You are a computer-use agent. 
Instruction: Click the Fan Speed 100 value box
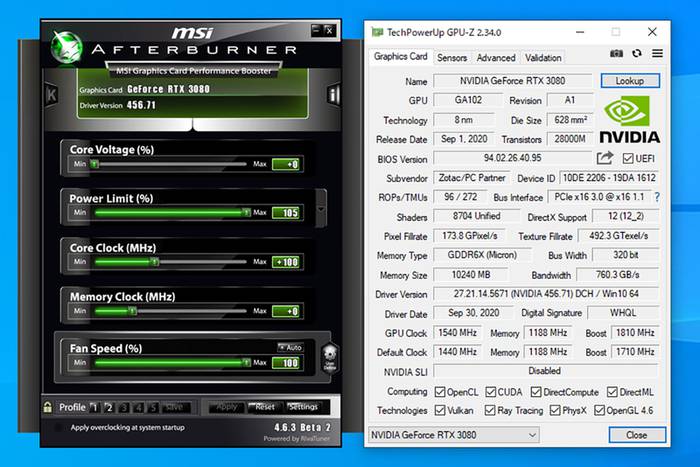(288, 363)
